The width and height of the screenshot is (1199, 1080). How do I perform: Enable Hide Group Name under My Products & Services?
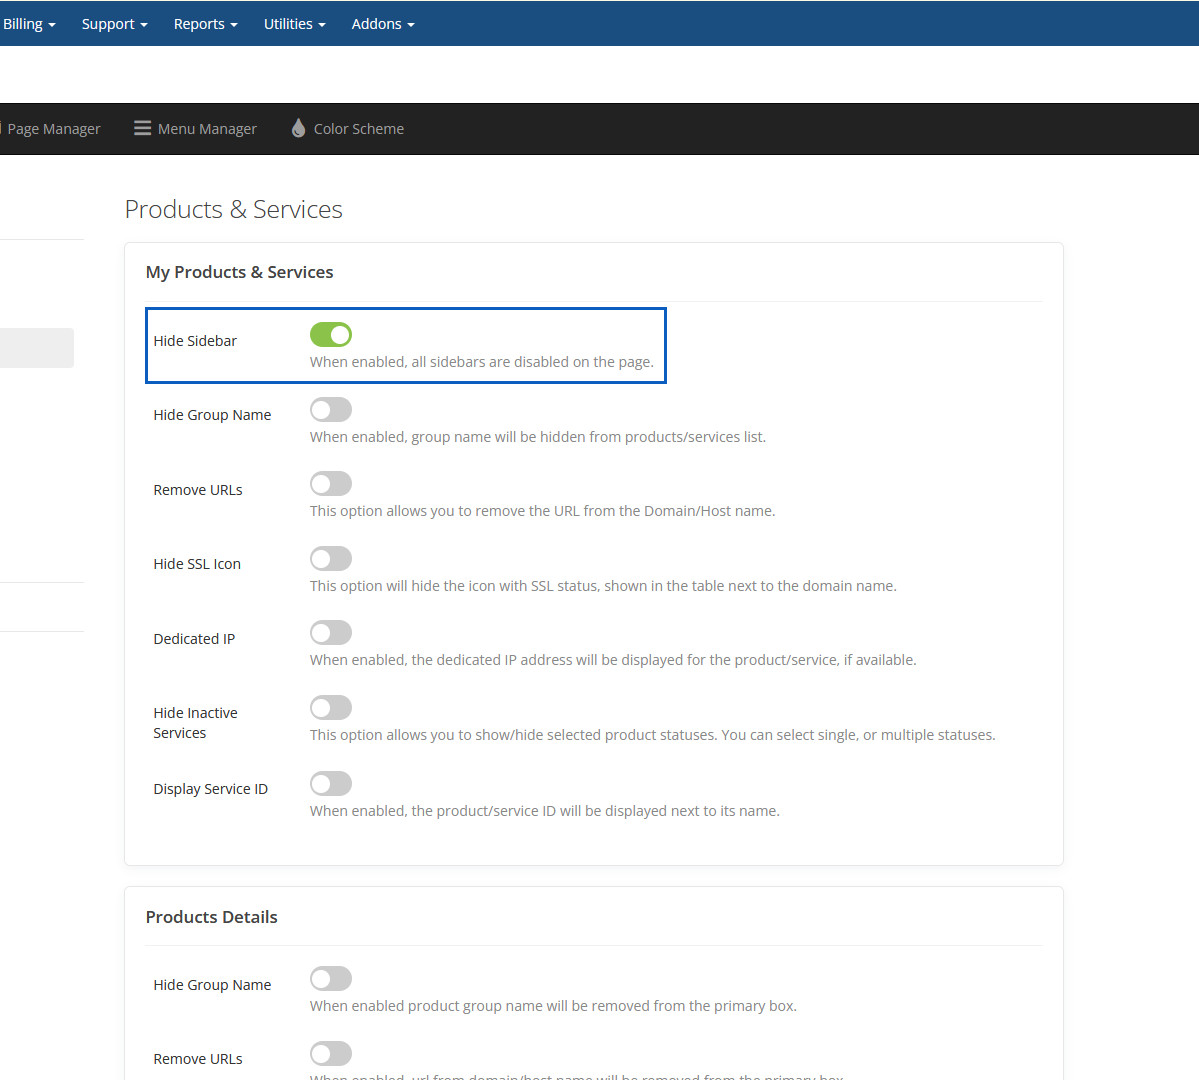coord(331,410)
